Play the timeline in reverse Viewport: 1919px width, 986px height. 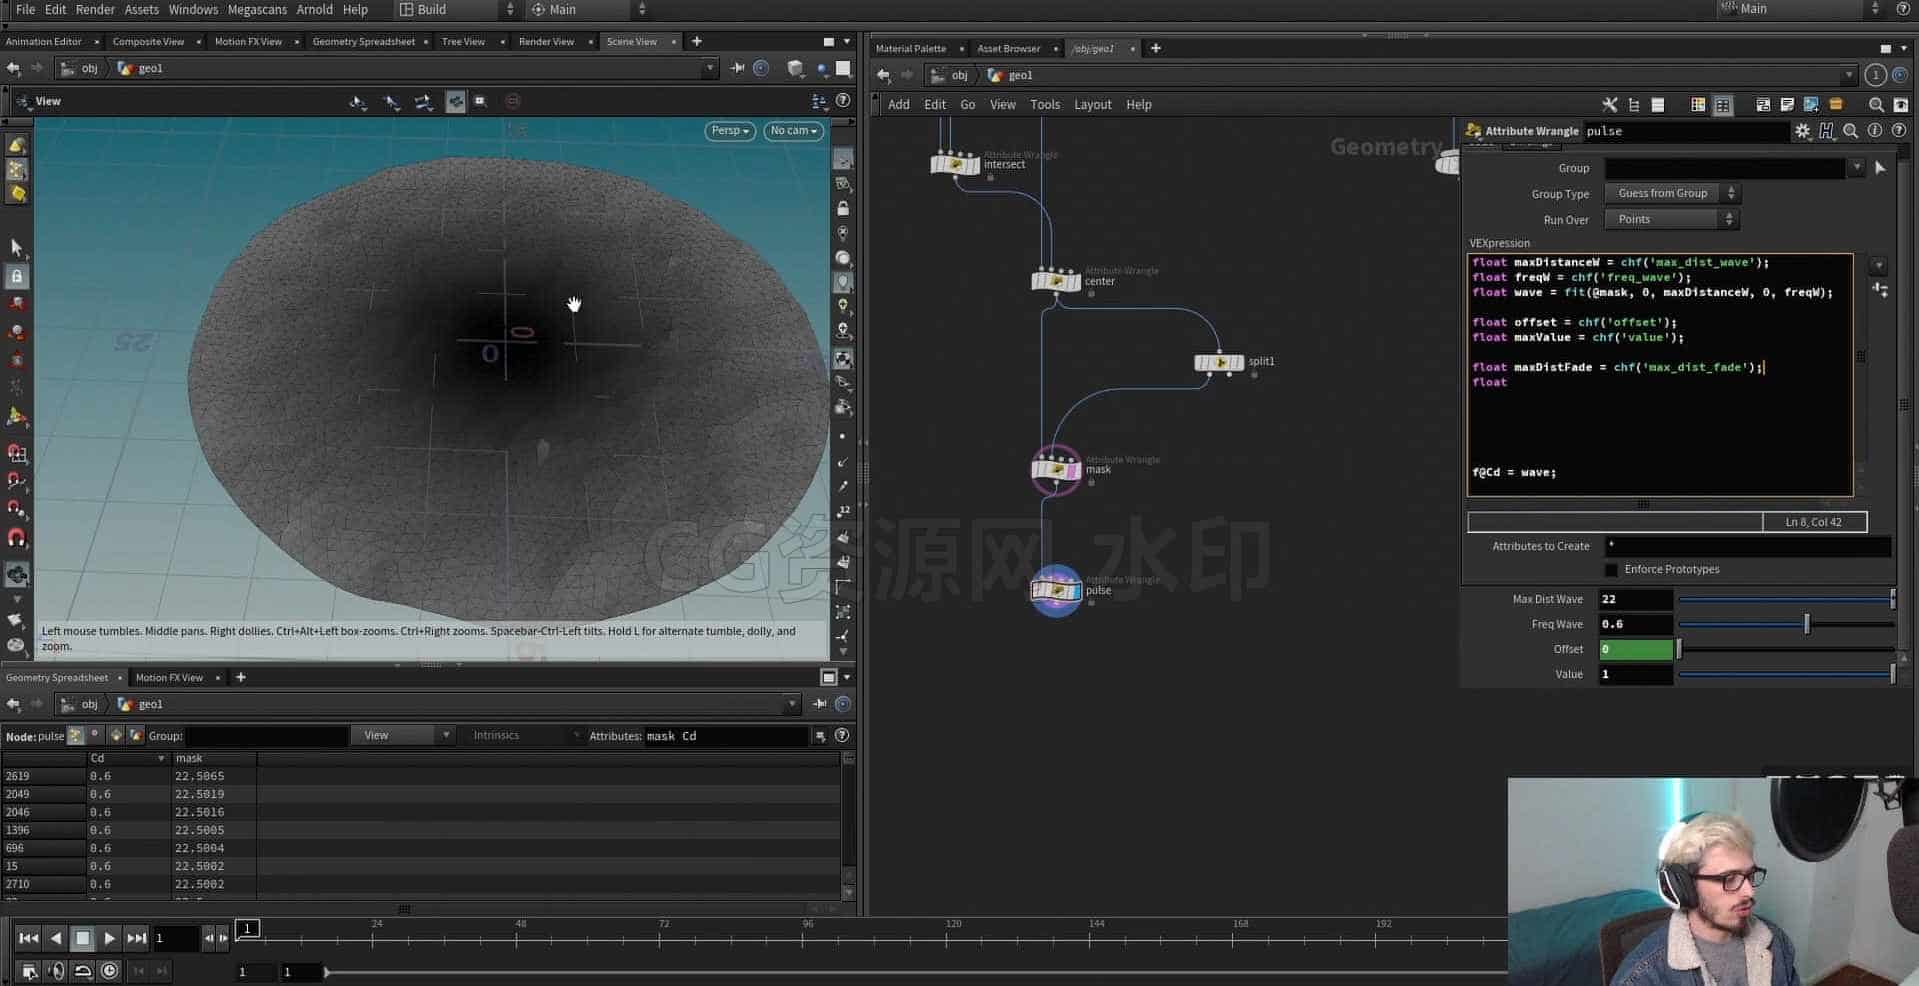56,938
